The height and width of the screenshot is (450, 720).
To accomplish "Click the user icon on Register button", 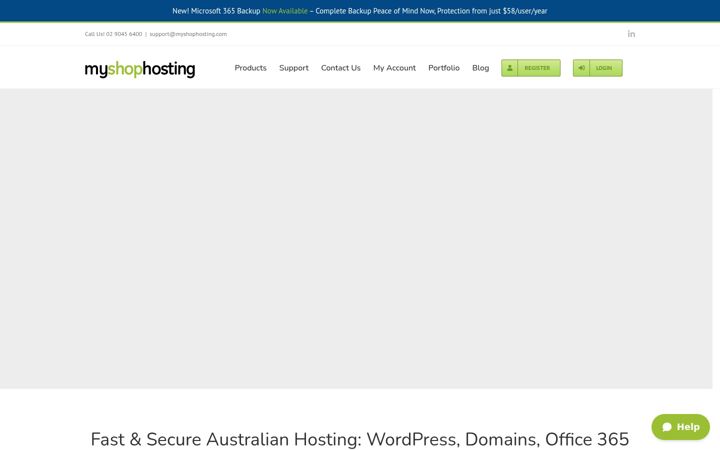I will pos(509,68).
